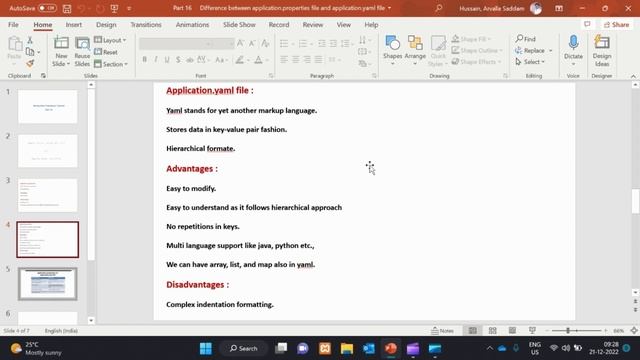
Task: Switch to the Slide Show tab
Action: coord(239,24)
